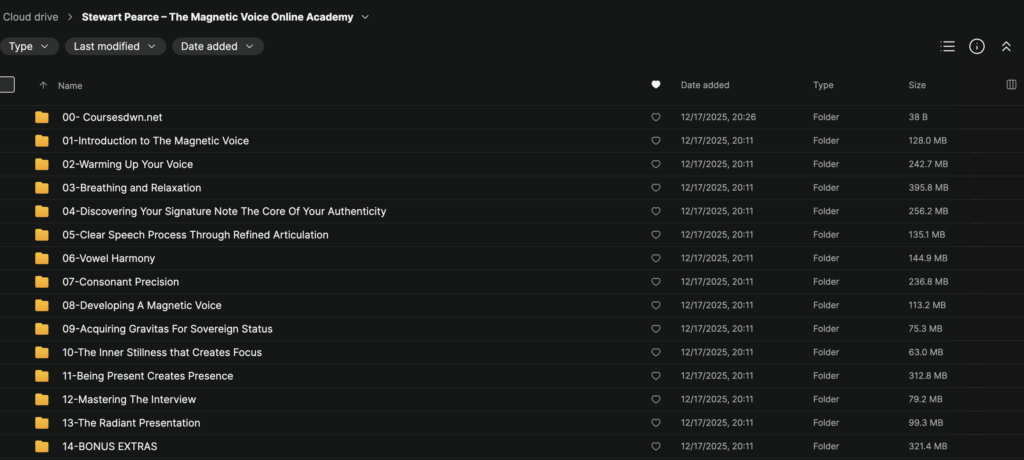Expand the folder title breadcrumb chevron

365,17
